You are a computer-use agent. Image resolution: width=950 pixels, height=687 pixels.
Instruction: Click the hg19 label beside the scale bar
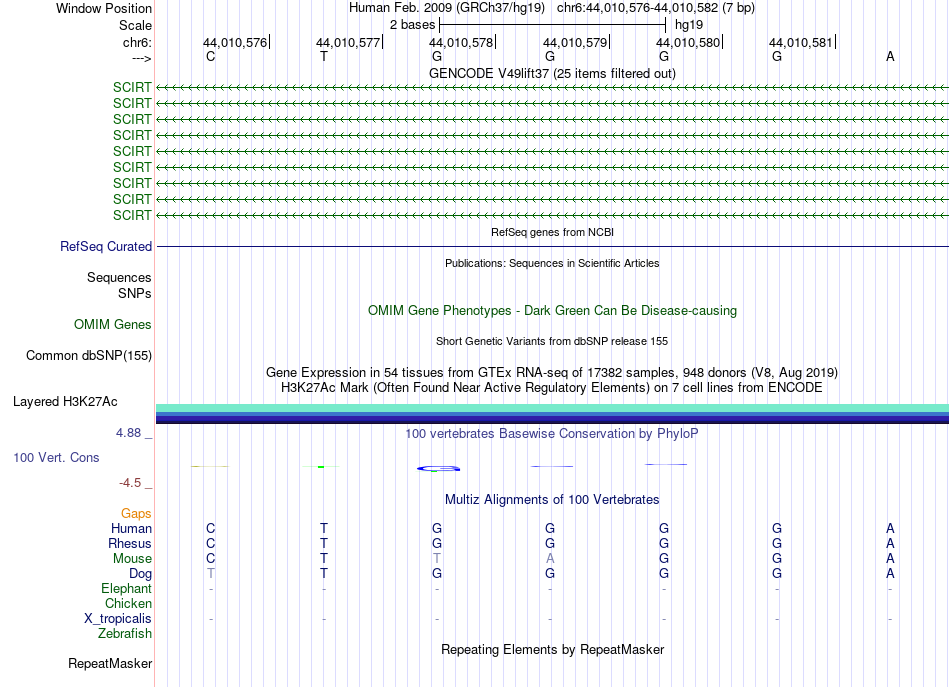tap(689, 25)
